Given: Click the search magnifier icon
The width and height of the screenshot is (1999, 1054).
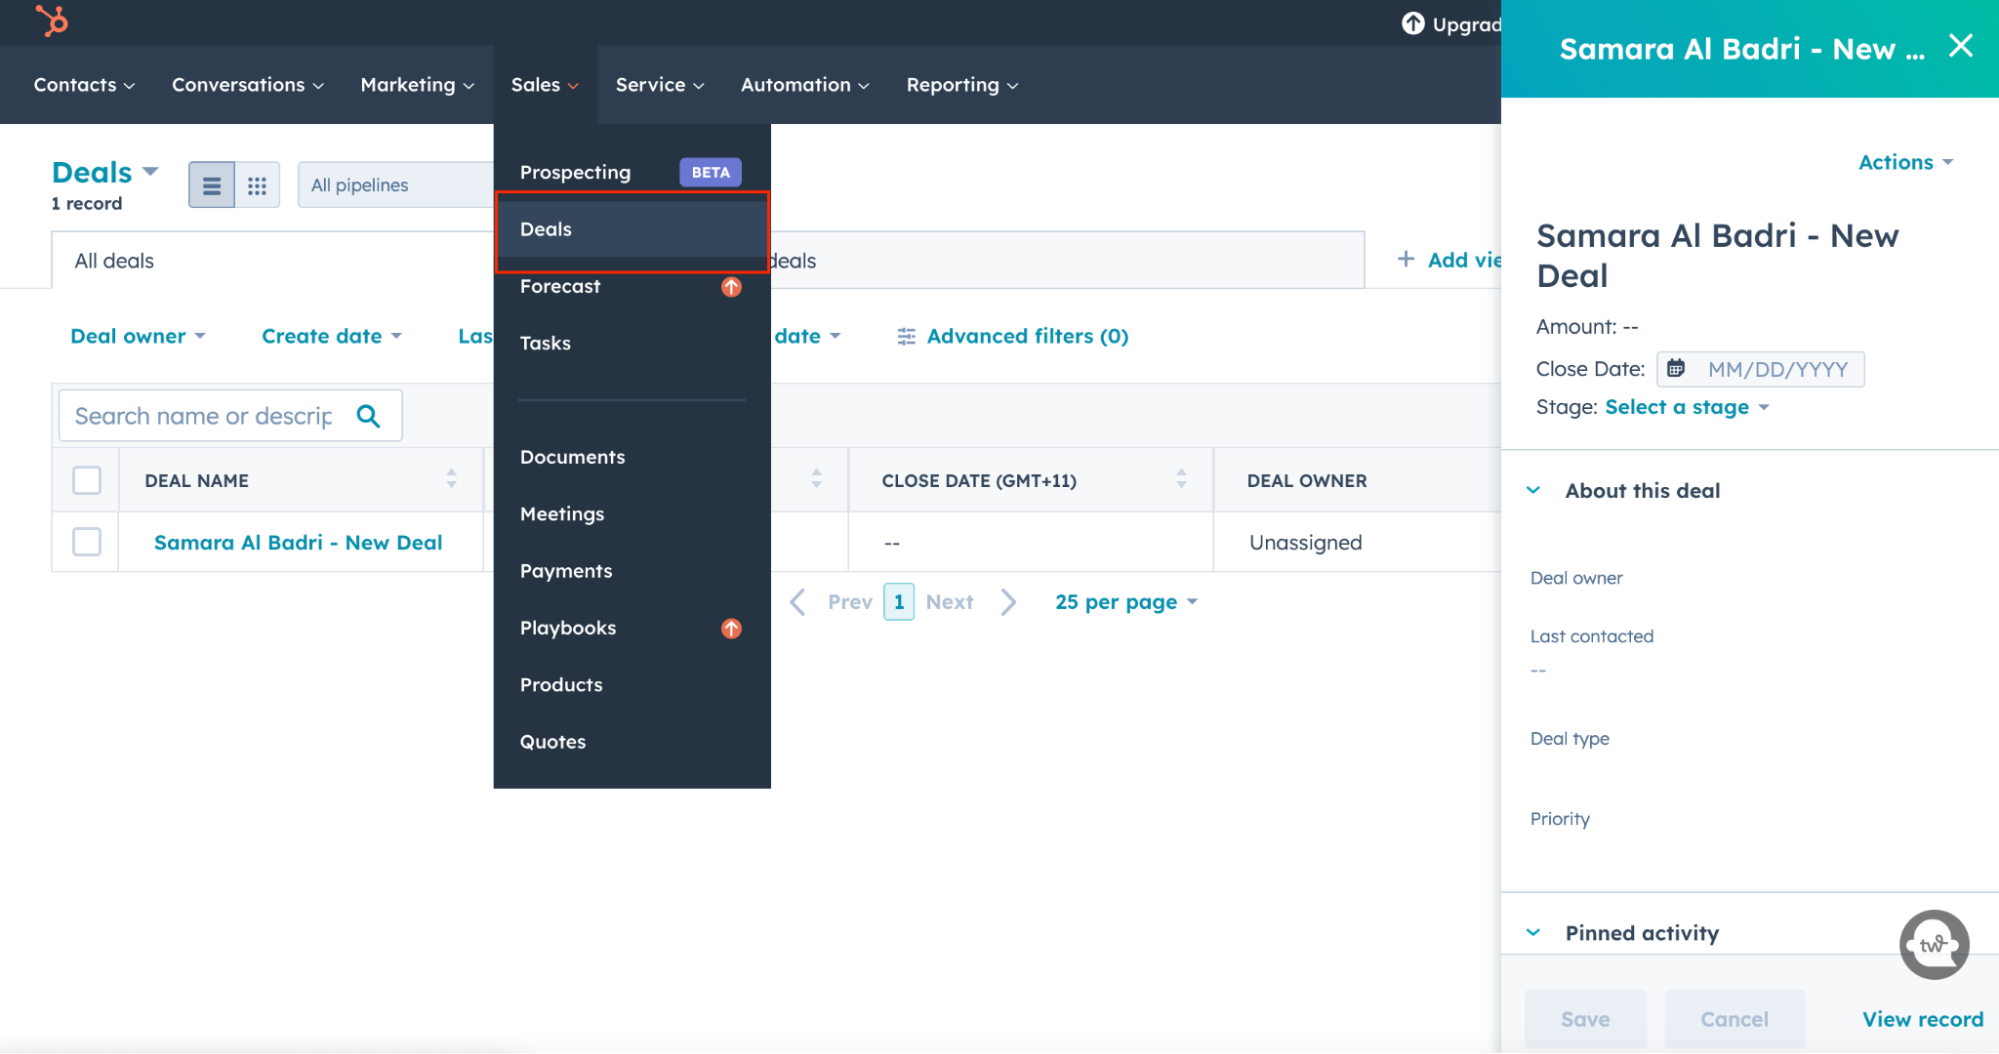Looking at the screenshot, I should (368, 416).
